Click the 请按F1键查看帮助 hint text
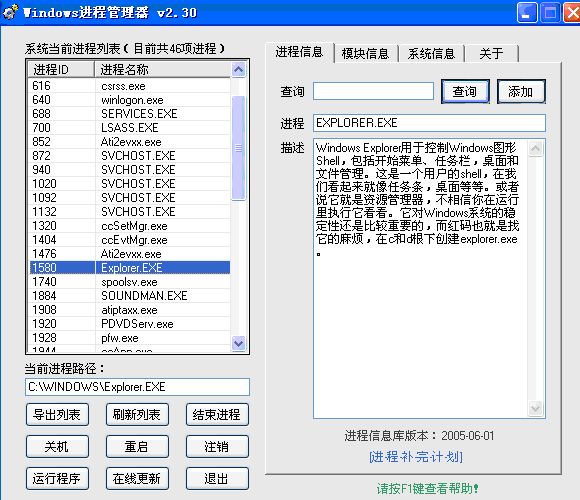The image size is (580, 500). click(428, 489)
